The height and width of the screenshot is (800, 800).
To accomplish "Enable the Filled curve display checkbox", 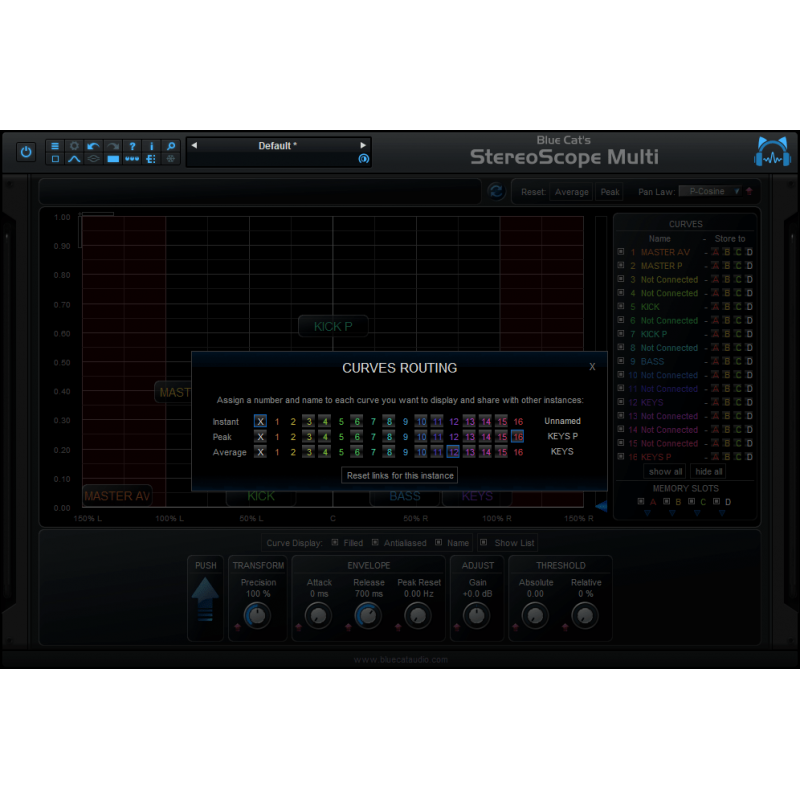I will tap(335, 542).
